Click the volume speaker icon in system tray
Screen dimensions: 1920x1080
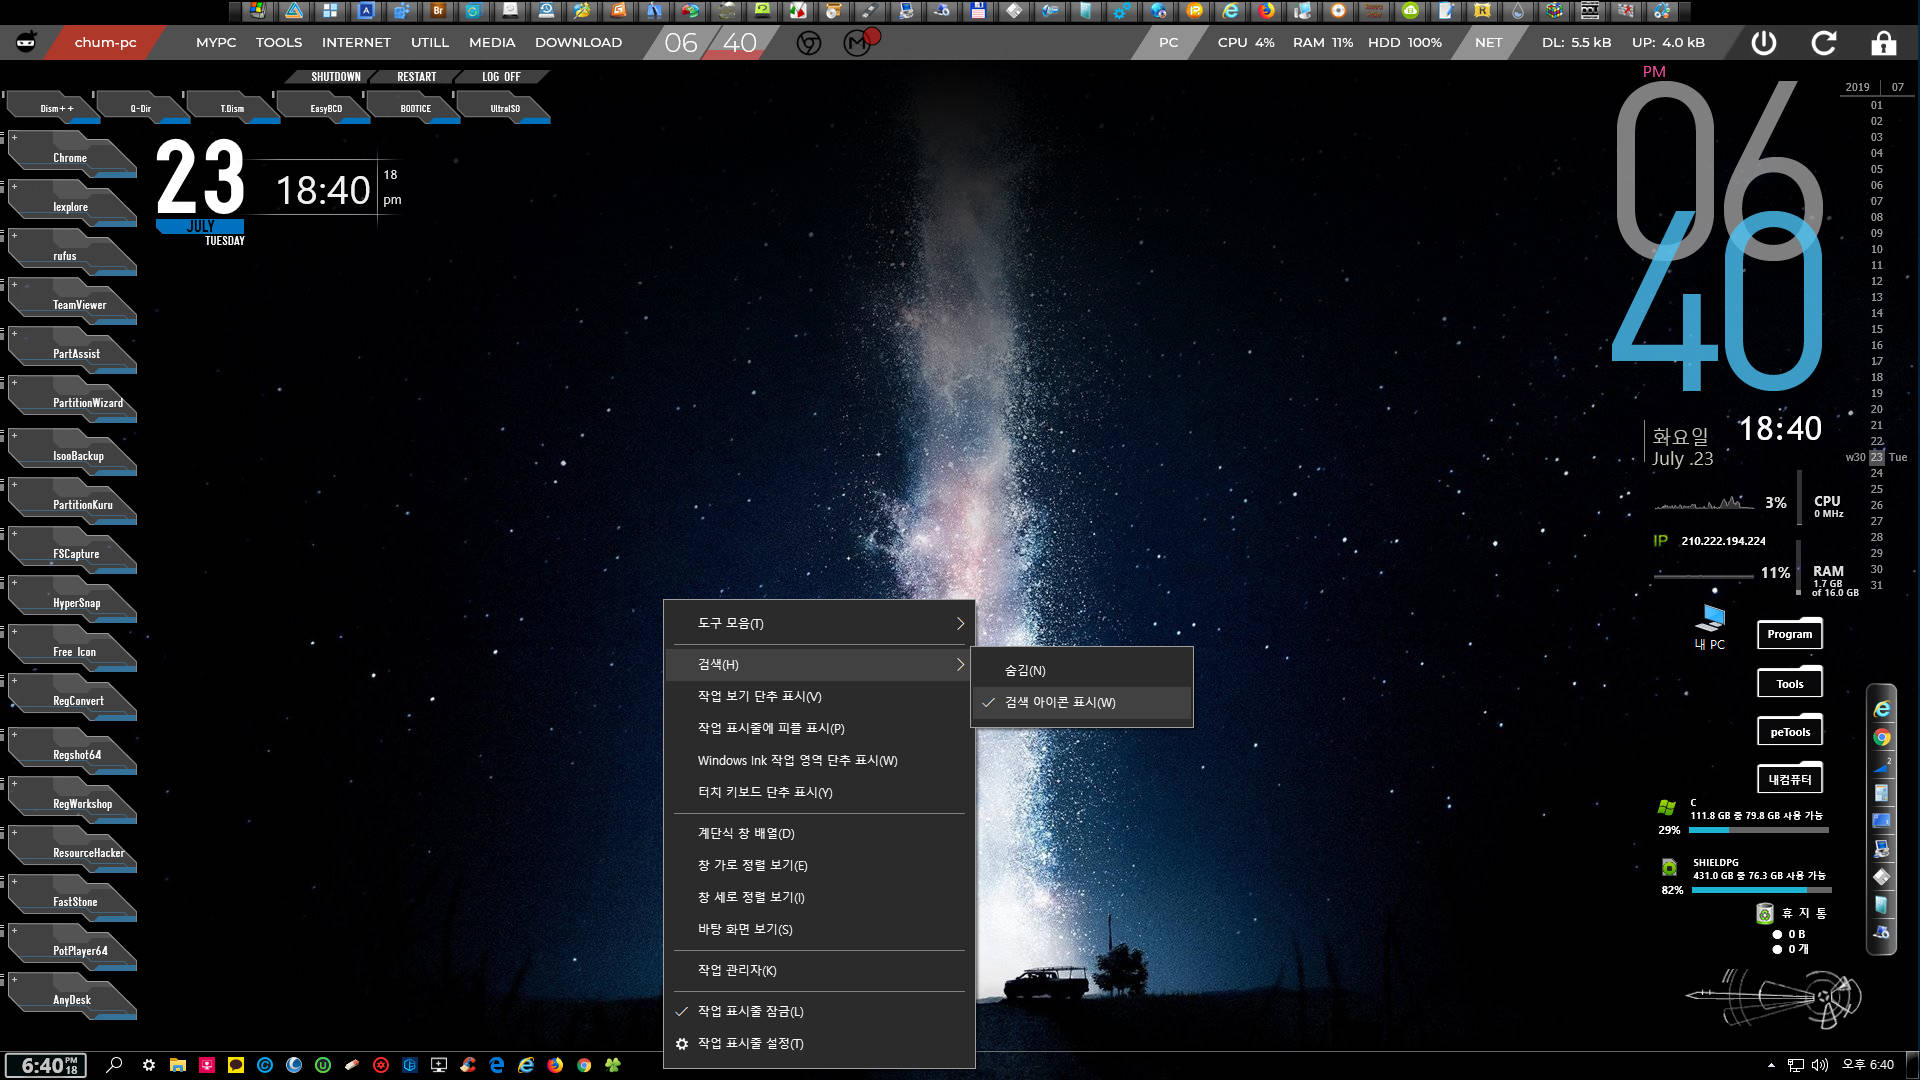click(x=1820, y=1065)
